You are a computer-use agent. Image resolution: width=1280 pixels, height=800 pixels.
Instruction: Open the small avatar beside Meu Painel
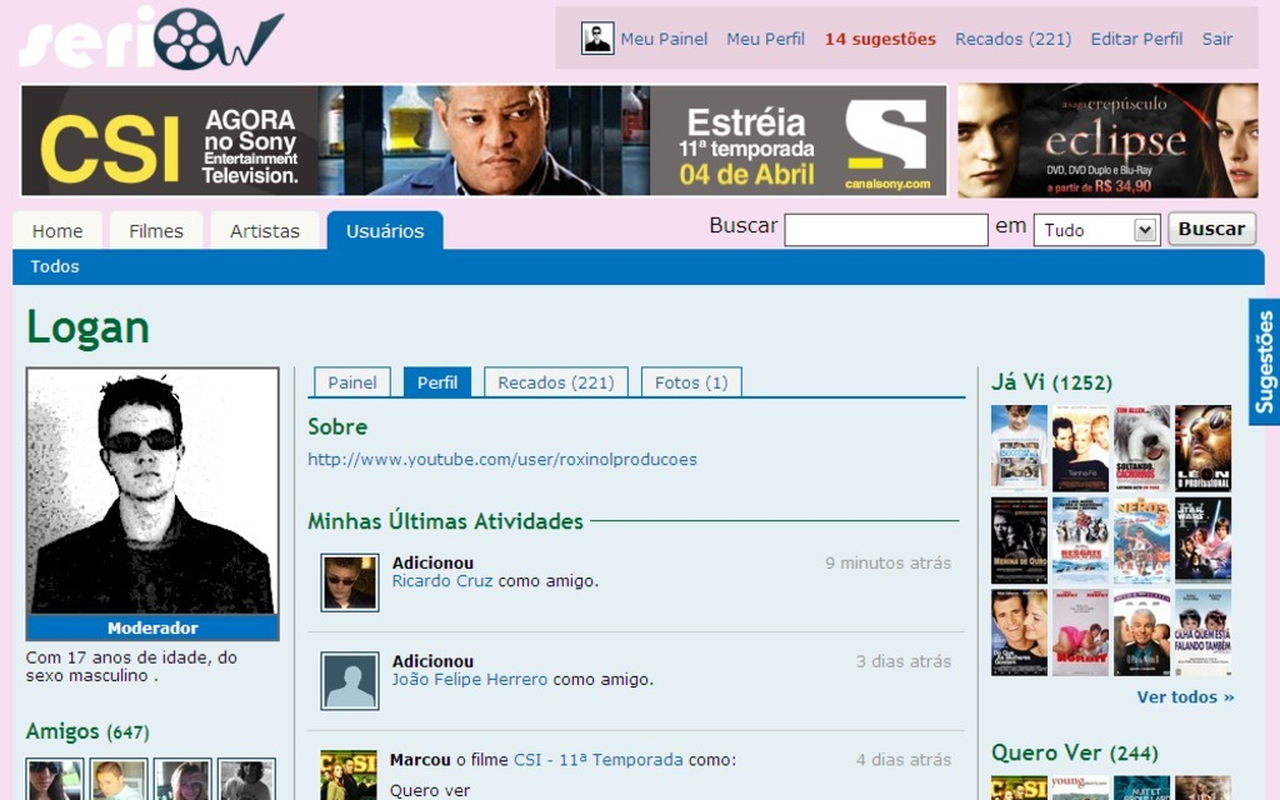tap(598, 39)
